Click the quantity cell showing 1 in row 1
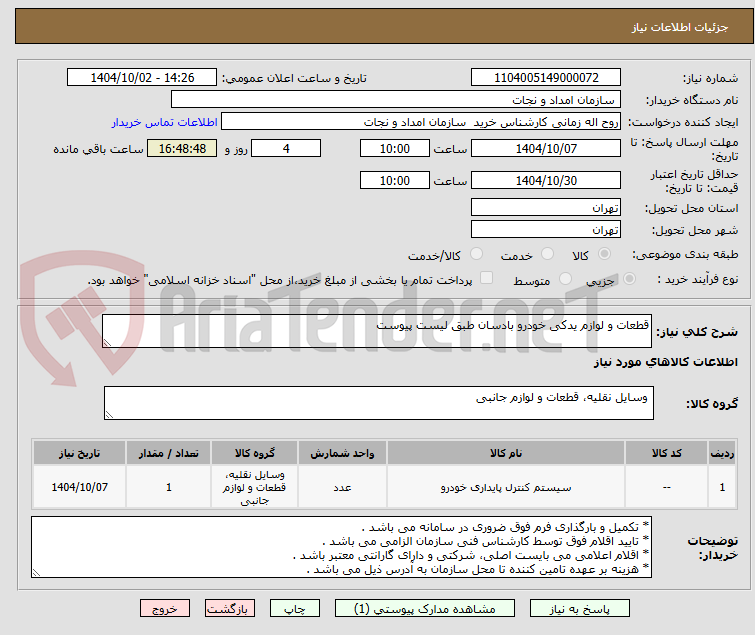This screenshot has height=635, width=755. (169, 488)
